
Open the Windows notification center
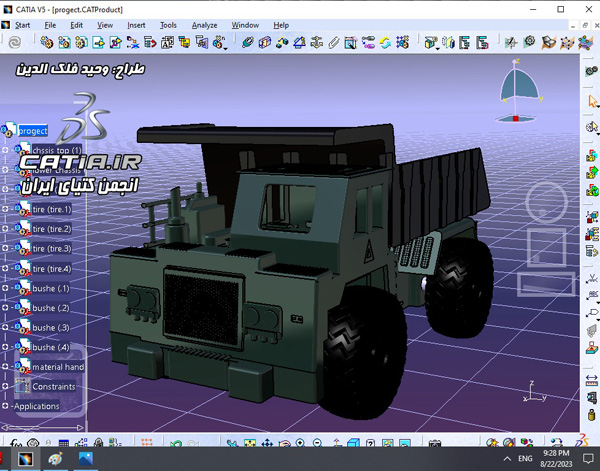588,458
